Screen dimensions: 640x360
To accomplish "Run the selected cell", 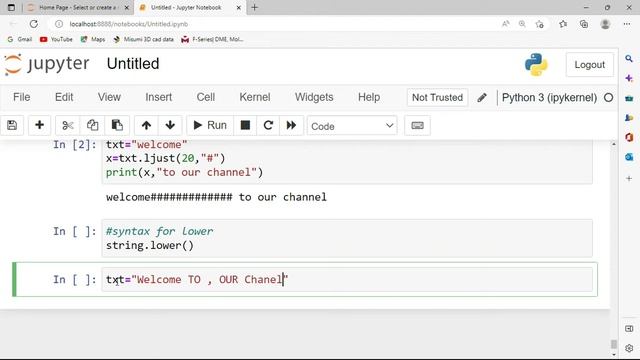I will point(210,125).
